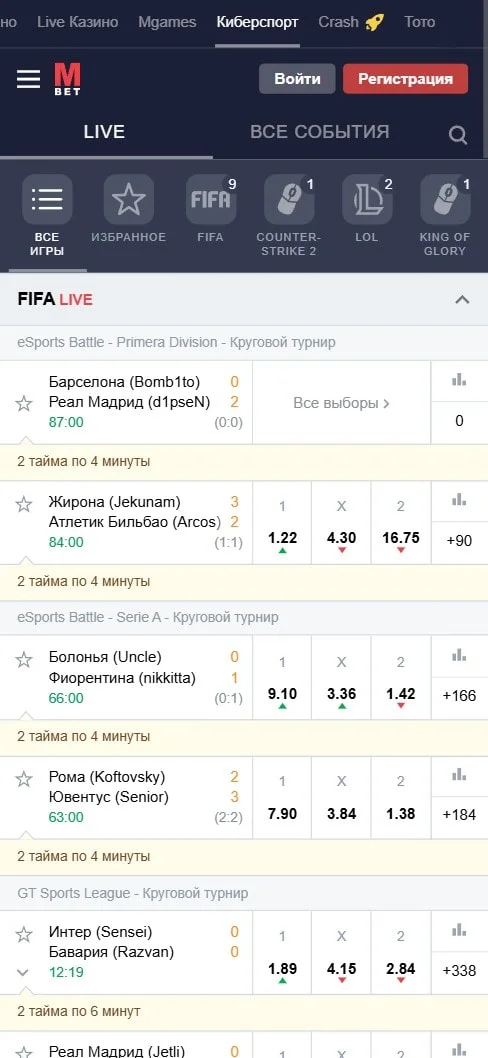Open Все выборы for Барселона match
Image resolution: width=488 pixels, height=1058 pixels.
click(342, 403)
